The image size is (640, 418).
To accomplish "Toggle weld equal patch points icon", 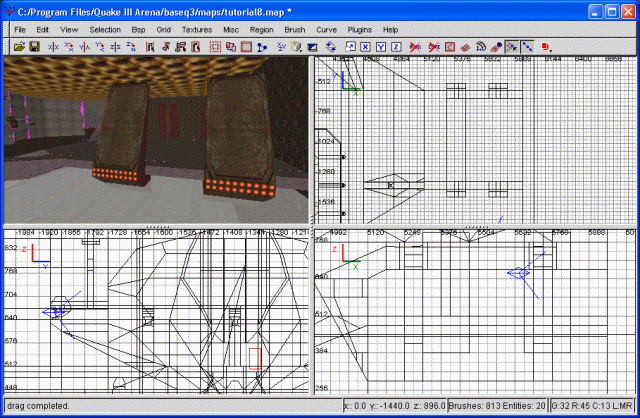I will click(511, 47).
